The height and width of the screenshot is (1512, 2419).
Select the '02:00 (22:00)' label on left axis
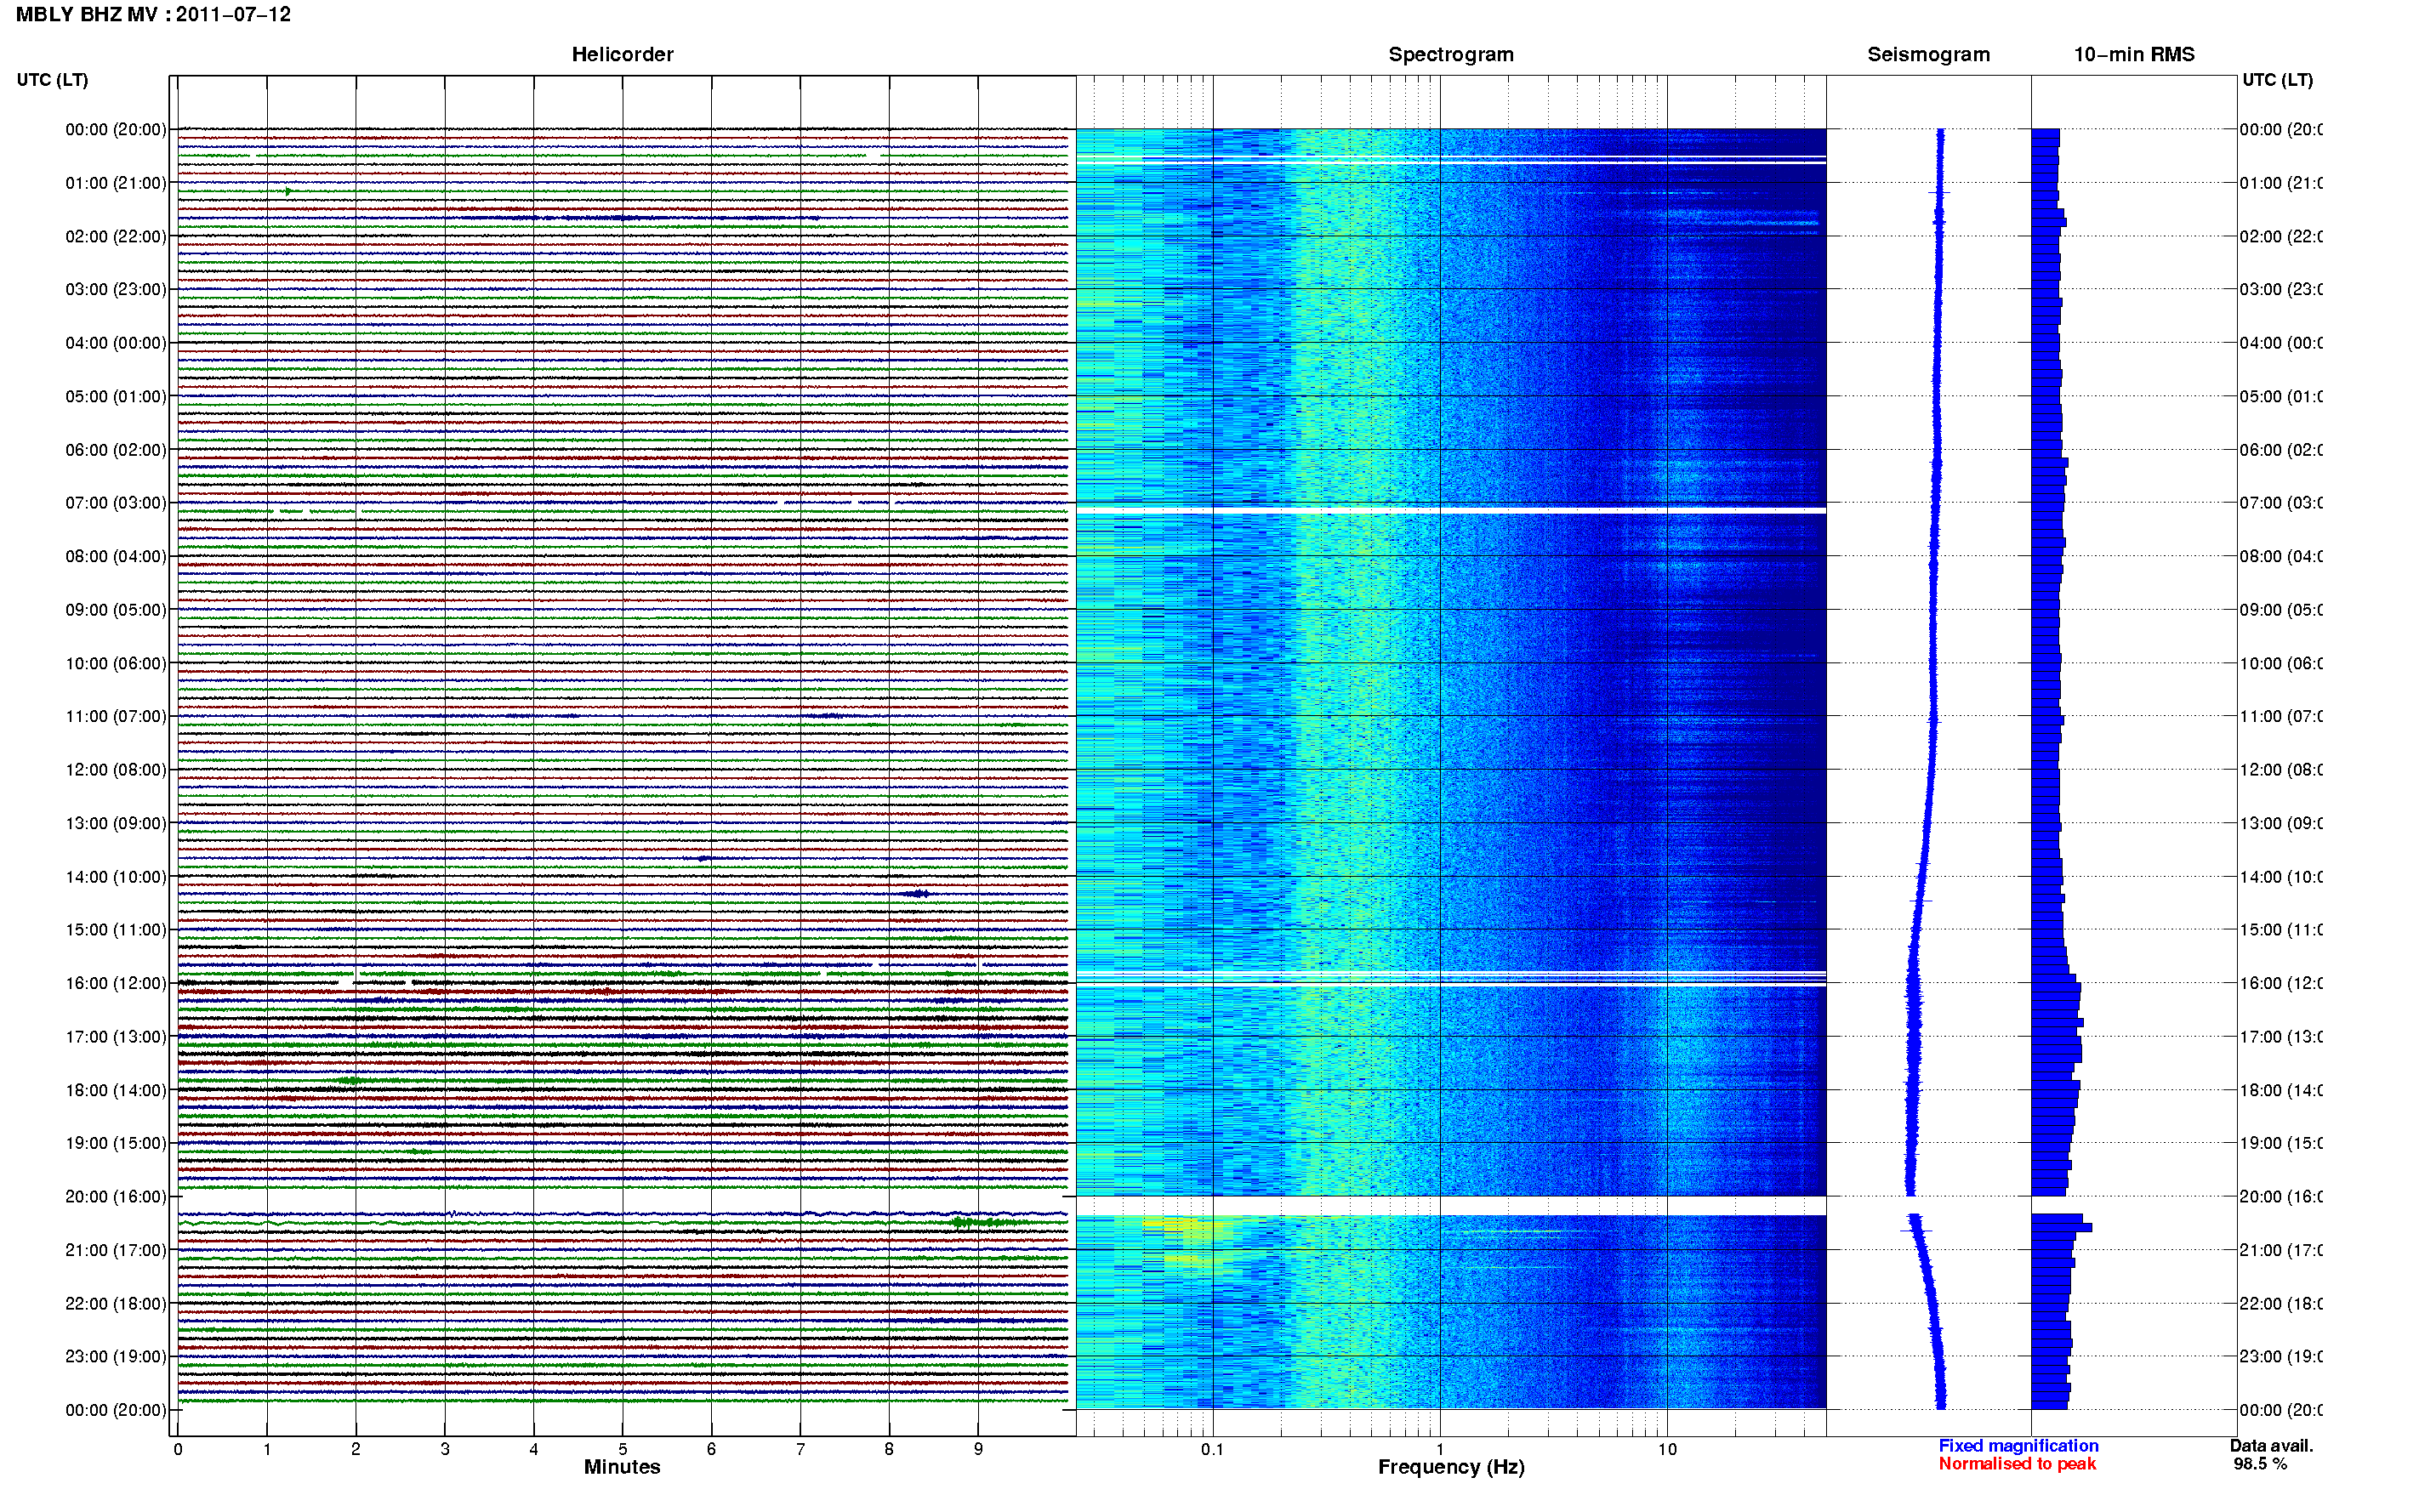[116, 237]
